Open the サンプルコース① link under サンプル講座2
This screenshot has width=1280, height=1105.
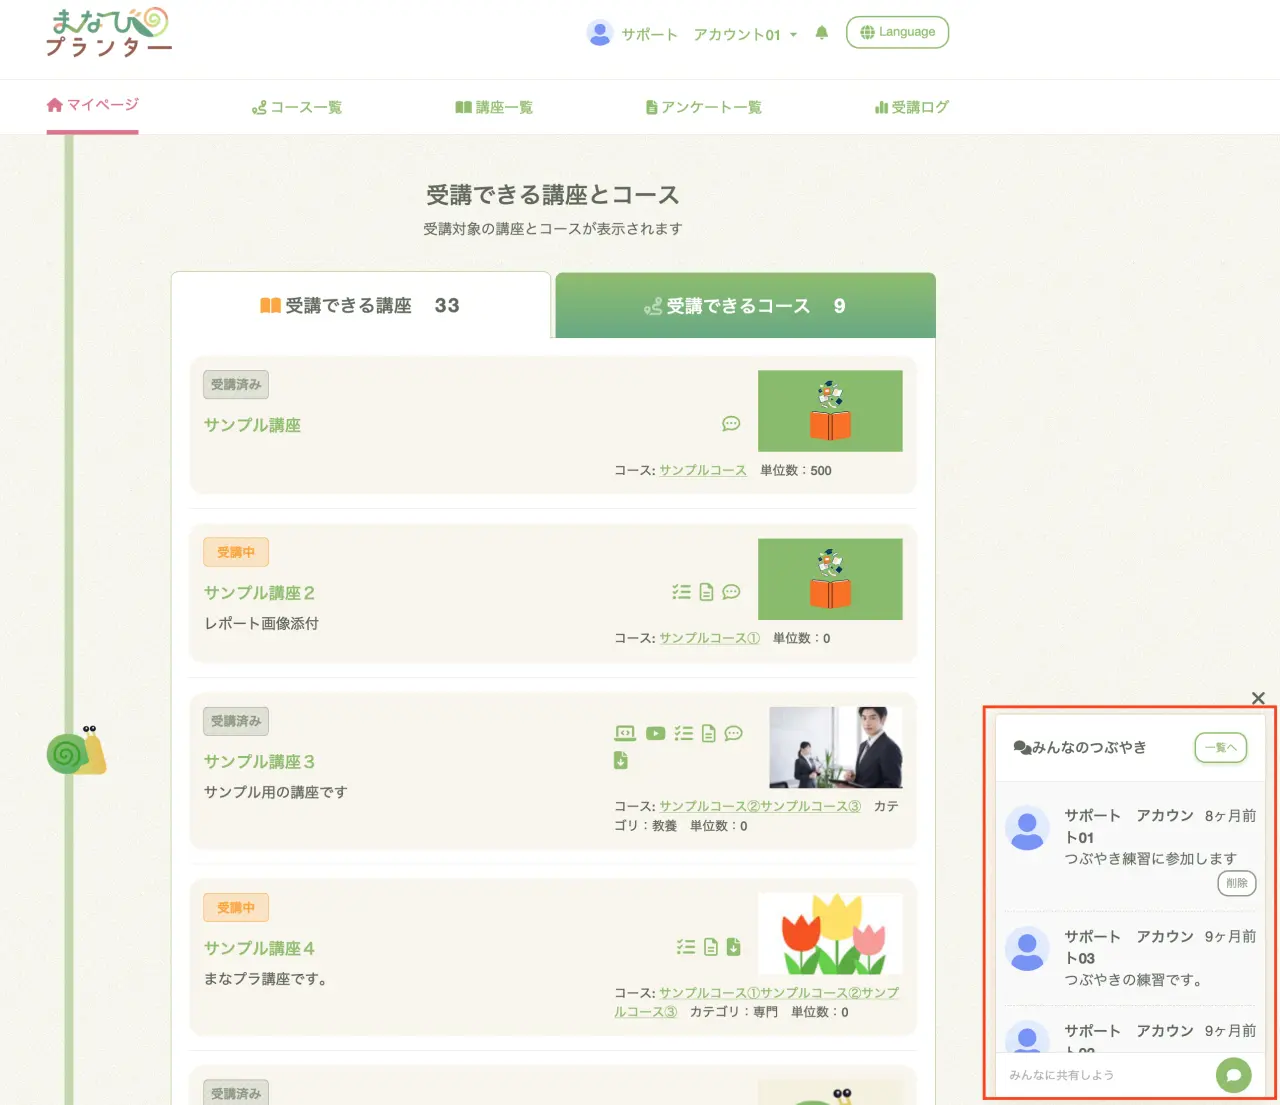click(x=709, y=638)
